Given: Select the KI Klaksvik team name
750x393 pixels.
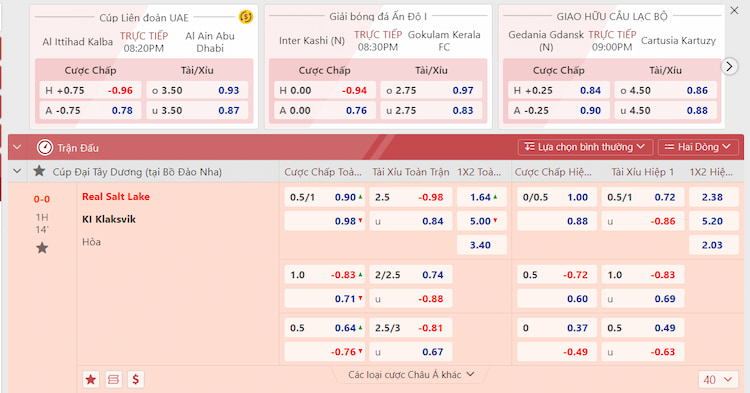Looking at the screenshot, I should click(x=109, y=219).
